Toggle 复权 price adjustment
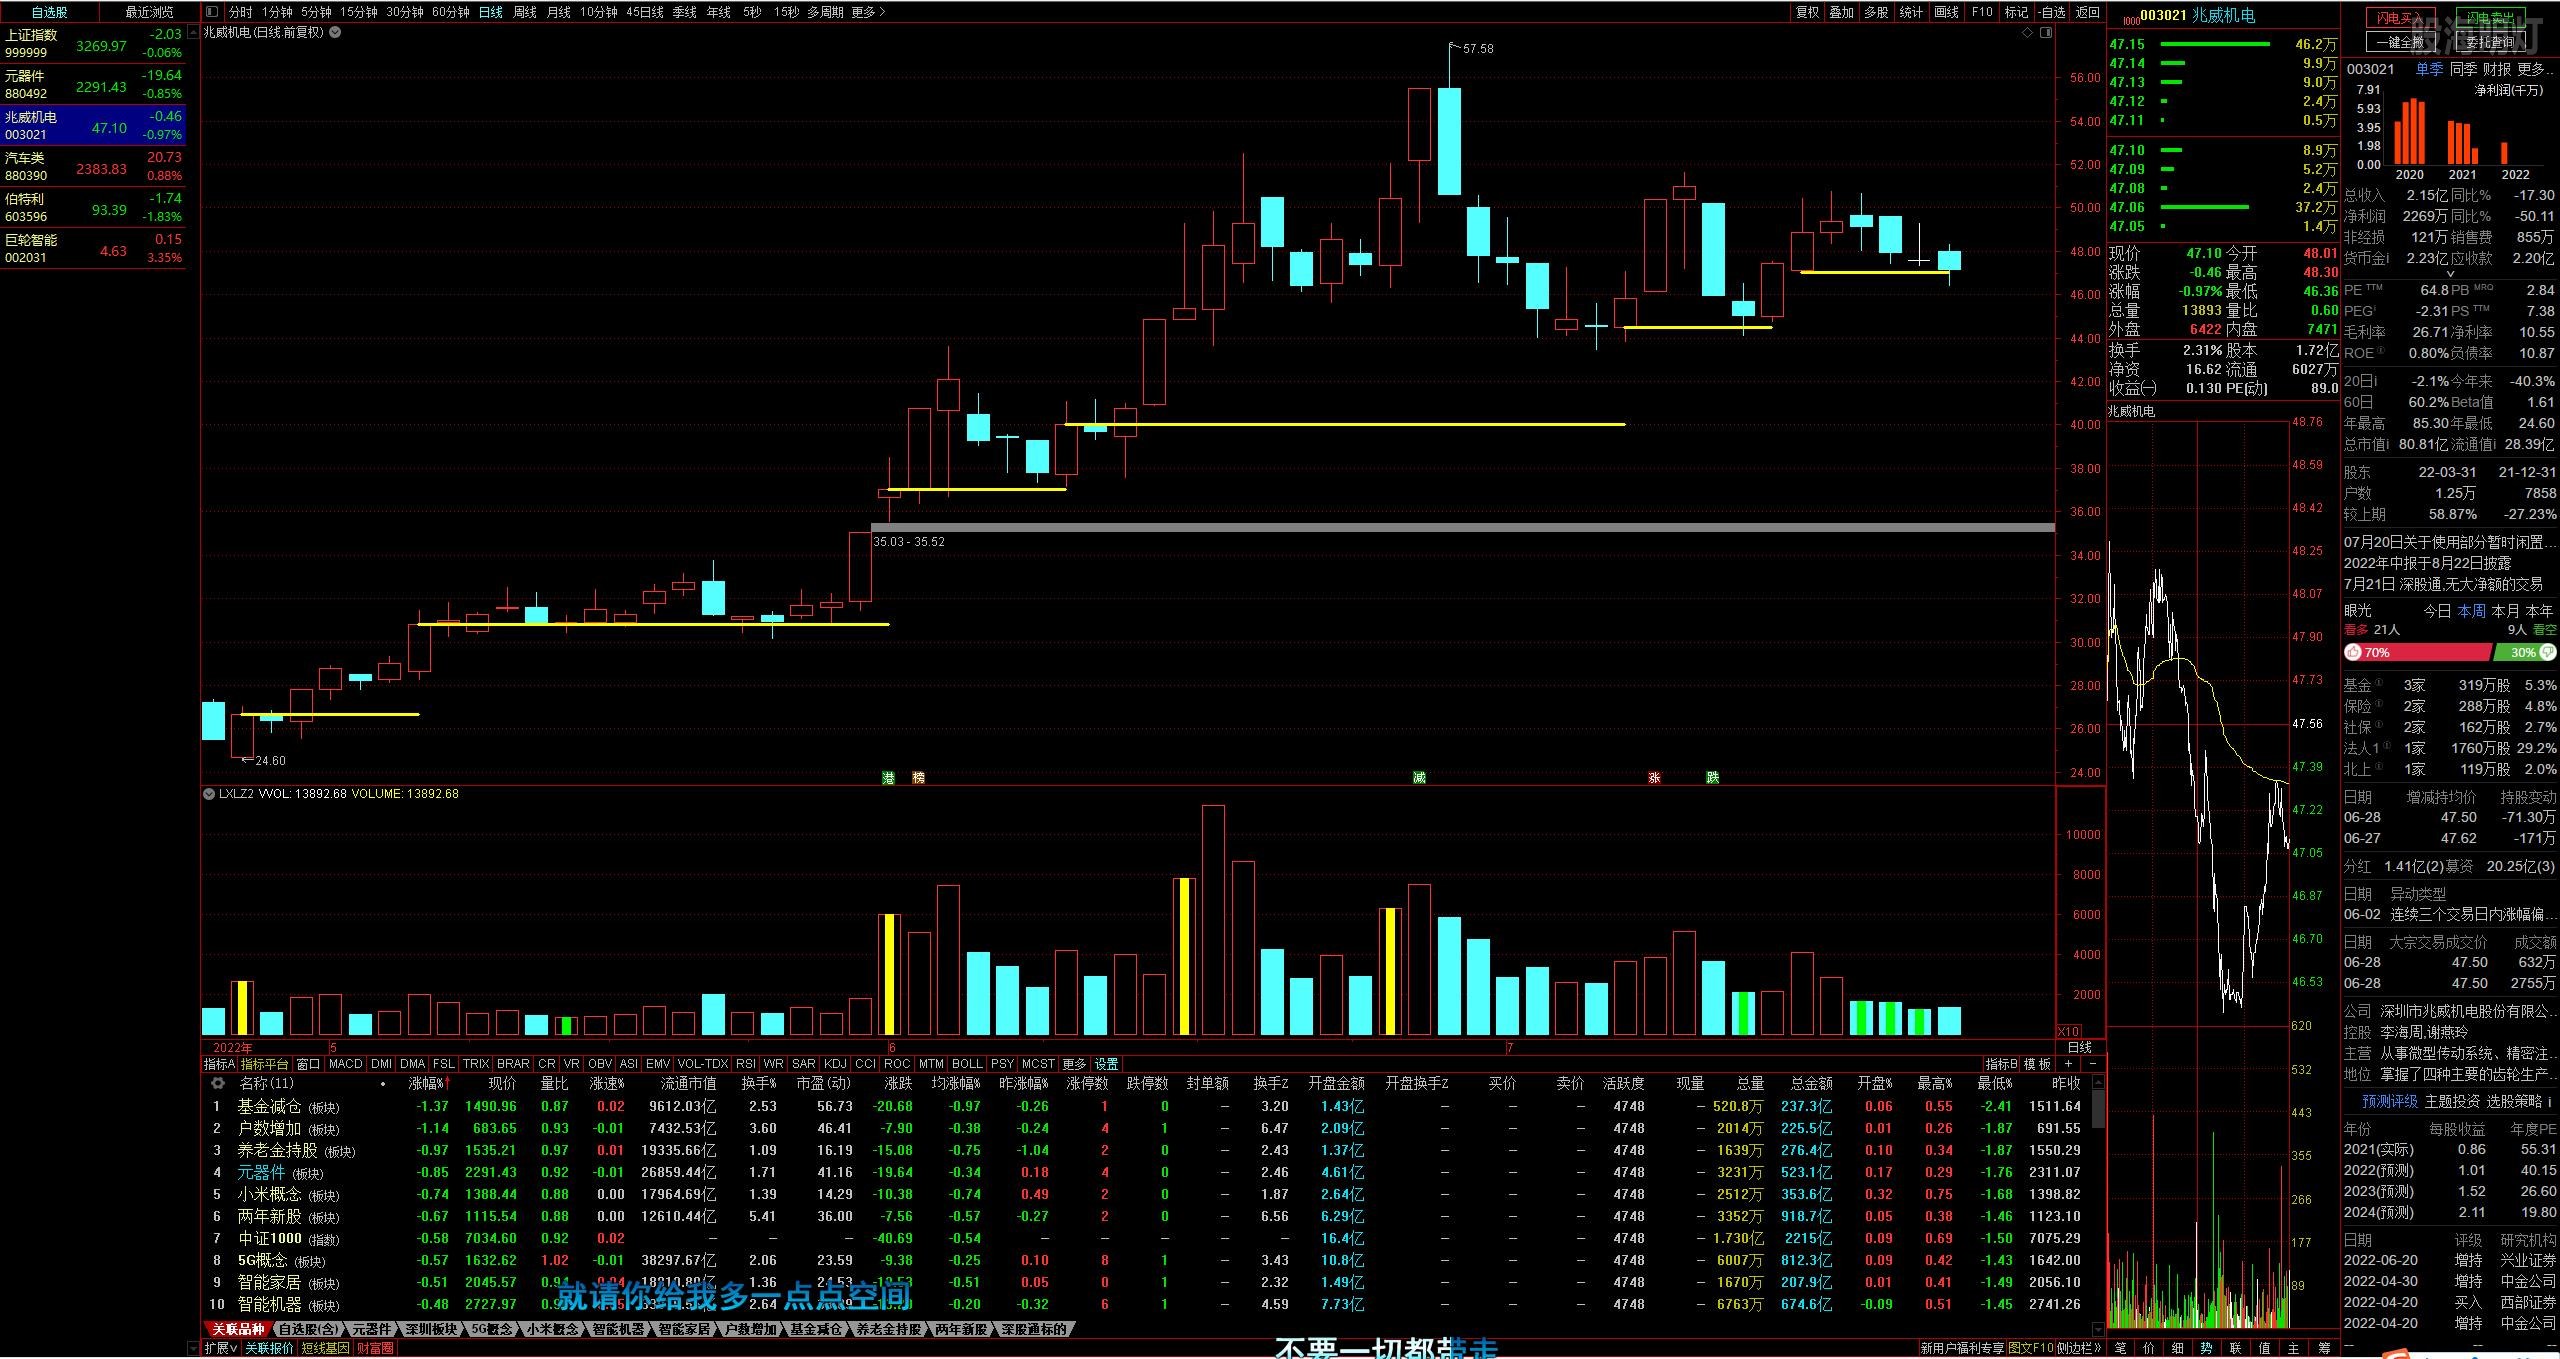 coord(1807,12)
